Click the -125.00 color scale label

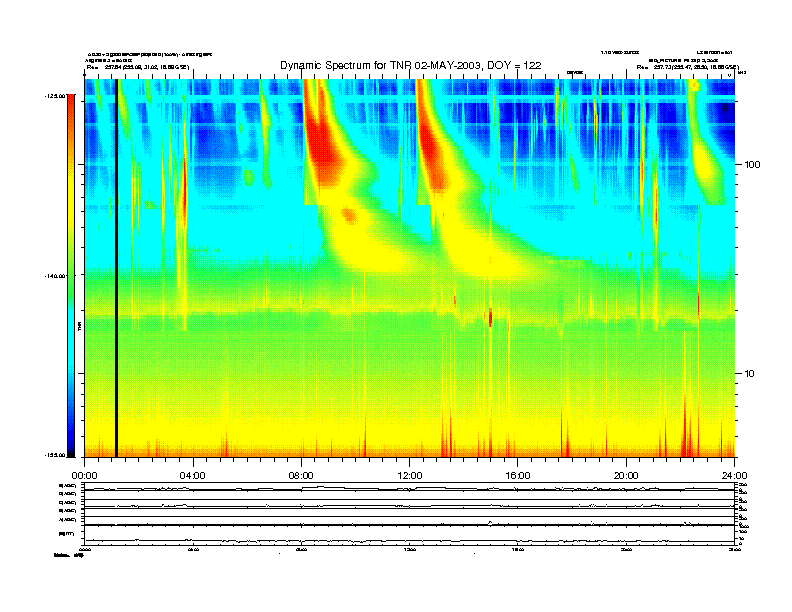point(55,95)
